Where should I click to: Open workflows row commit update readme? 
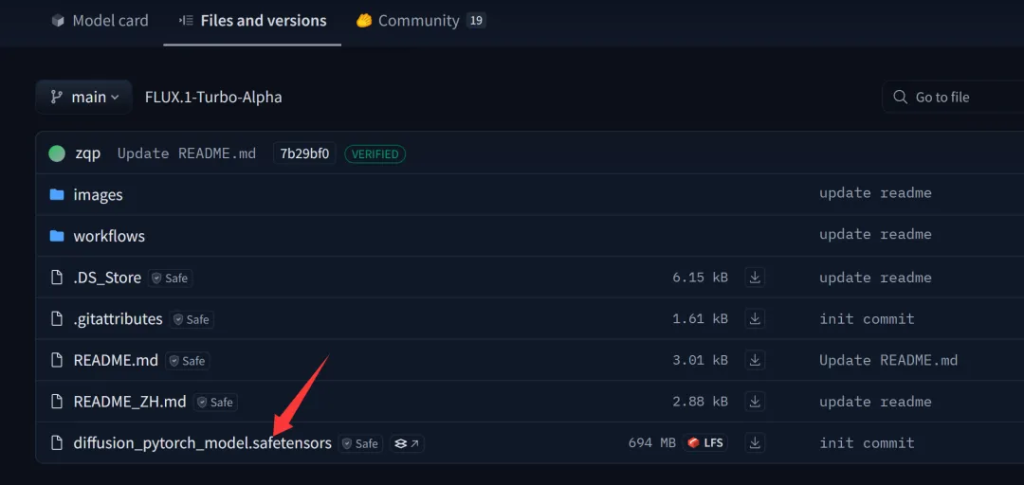875,234
